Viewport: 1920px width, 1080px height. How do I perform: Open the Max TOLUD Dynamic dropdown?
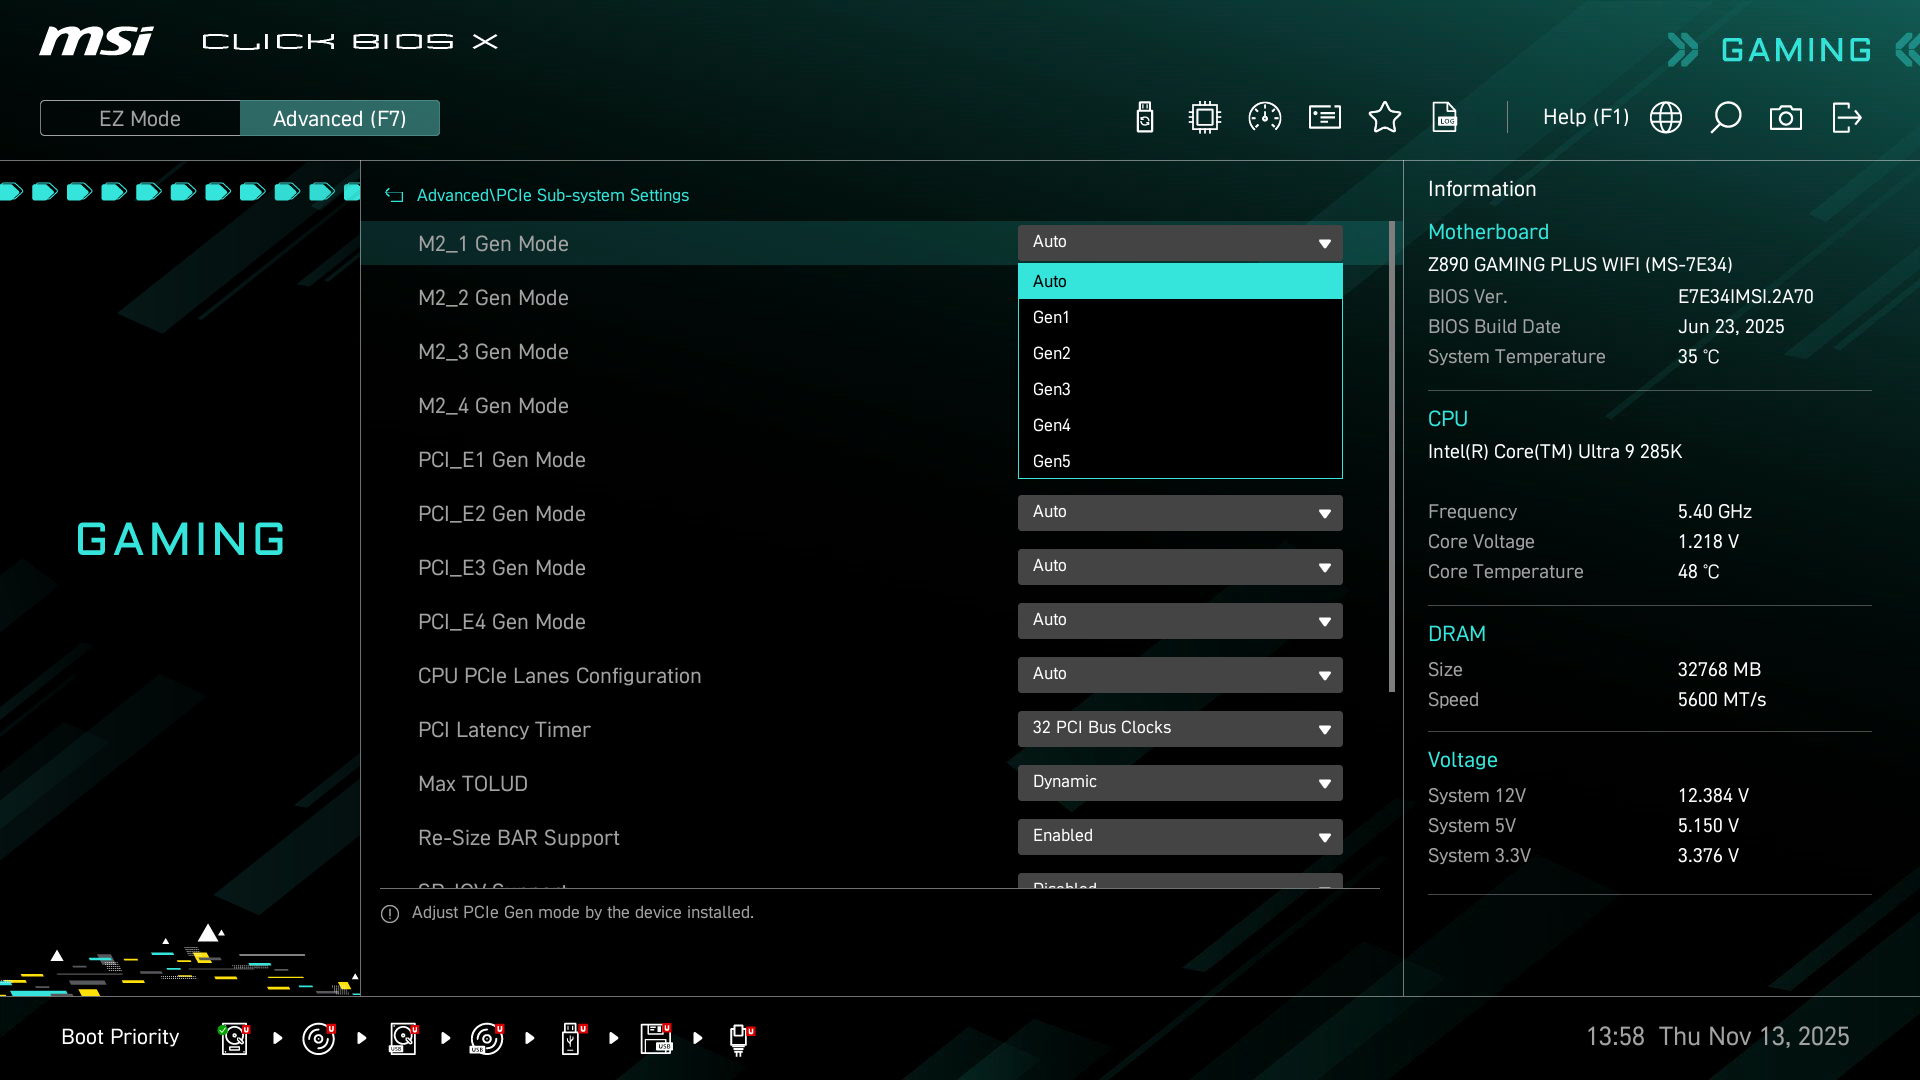click(1180, 782)
